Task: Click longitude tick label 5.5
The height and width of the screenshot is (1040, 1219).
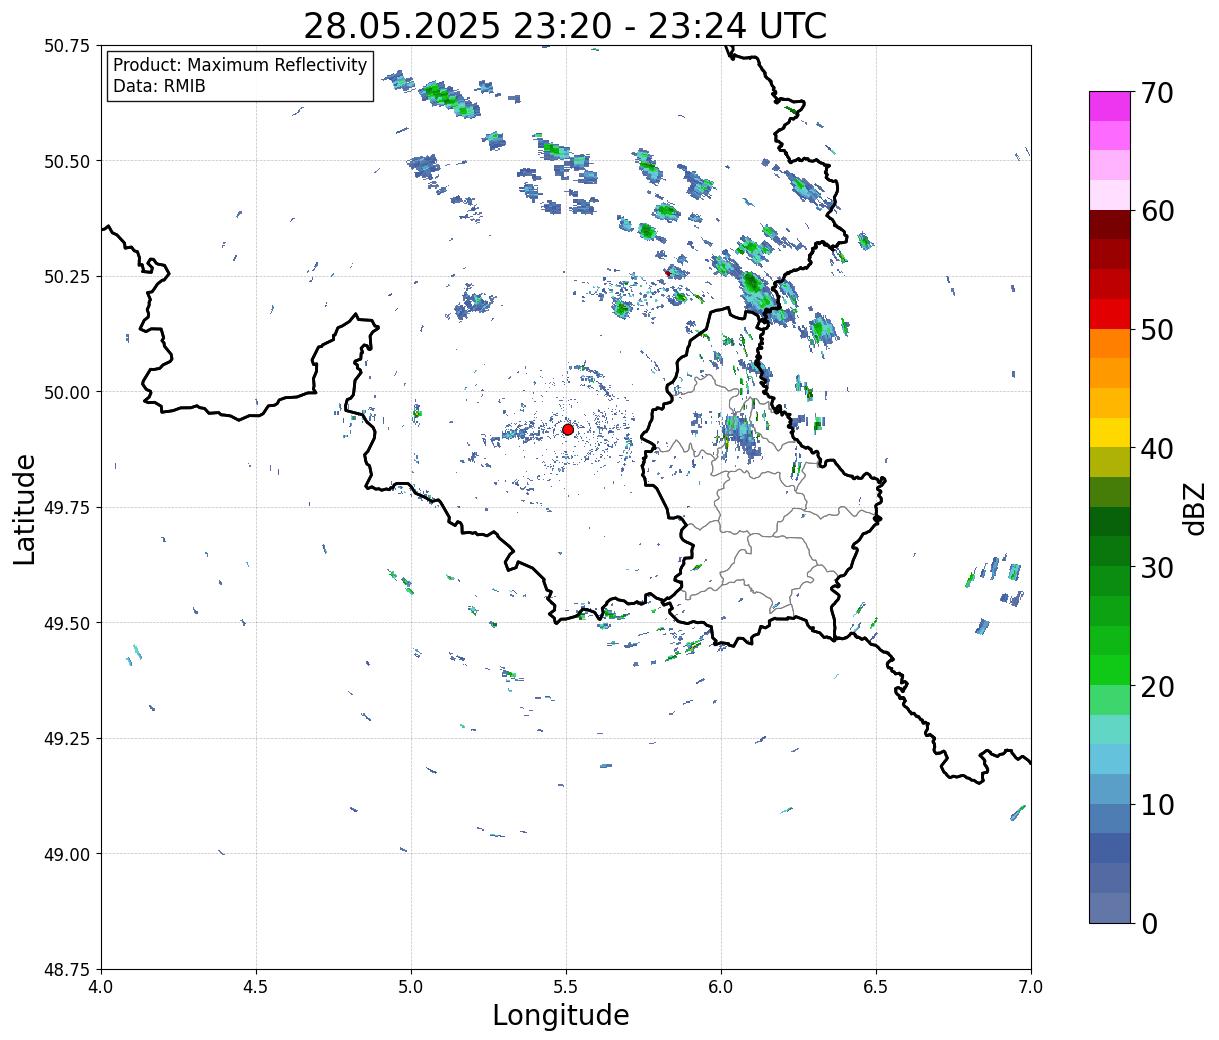Action: click(x=566, y=987)
